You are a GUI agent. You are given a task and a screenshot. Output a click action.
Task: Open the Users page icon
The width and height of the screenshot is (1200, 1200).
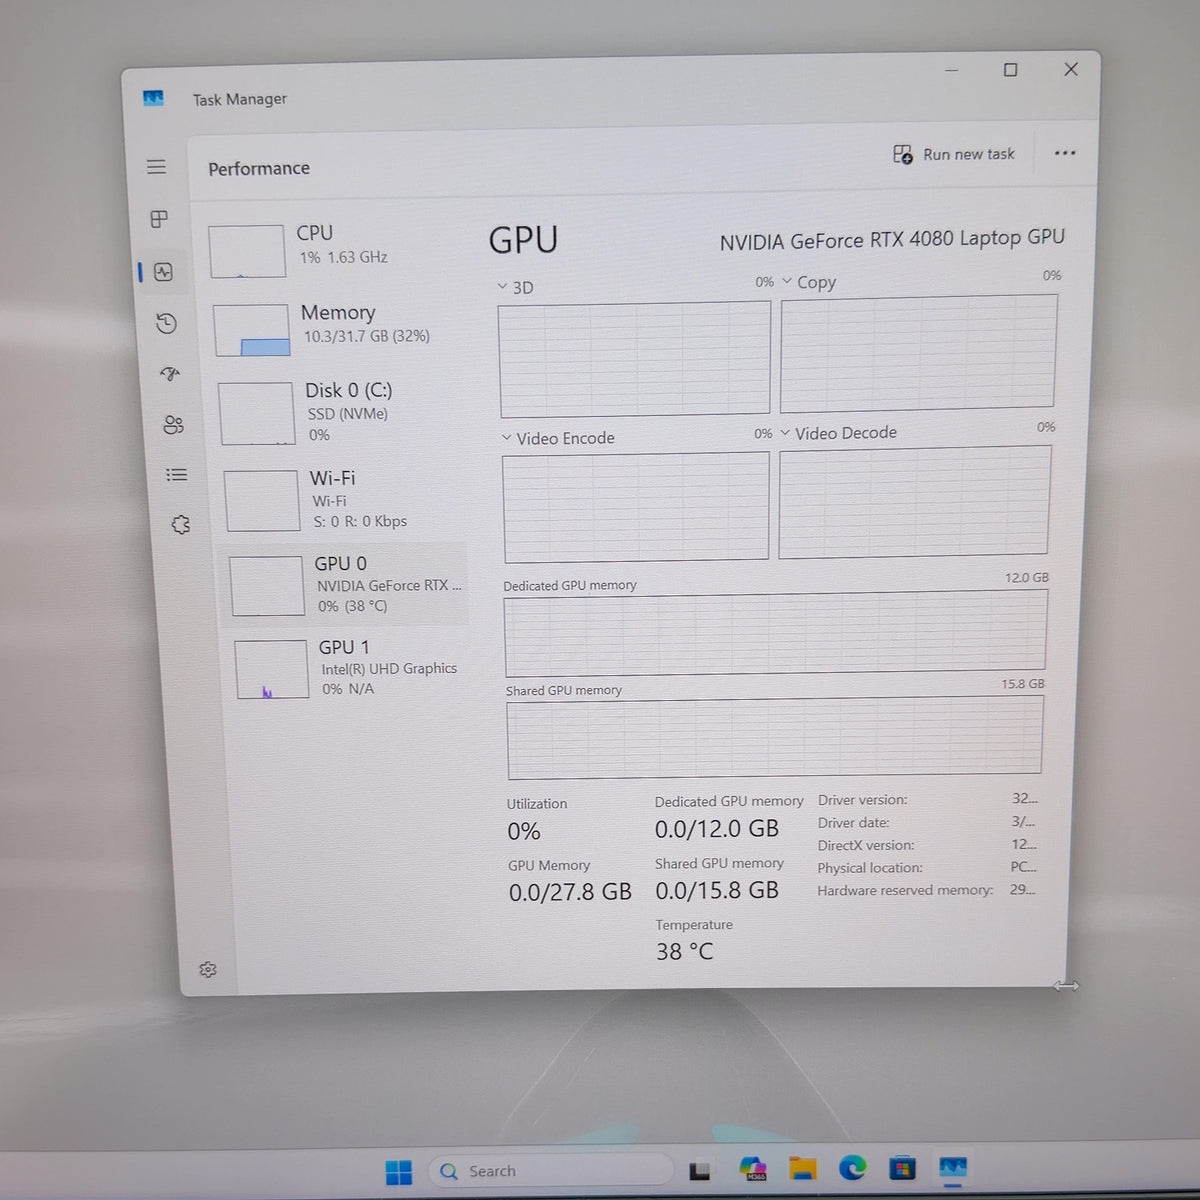pyautogui.click(x=173, y=425)
